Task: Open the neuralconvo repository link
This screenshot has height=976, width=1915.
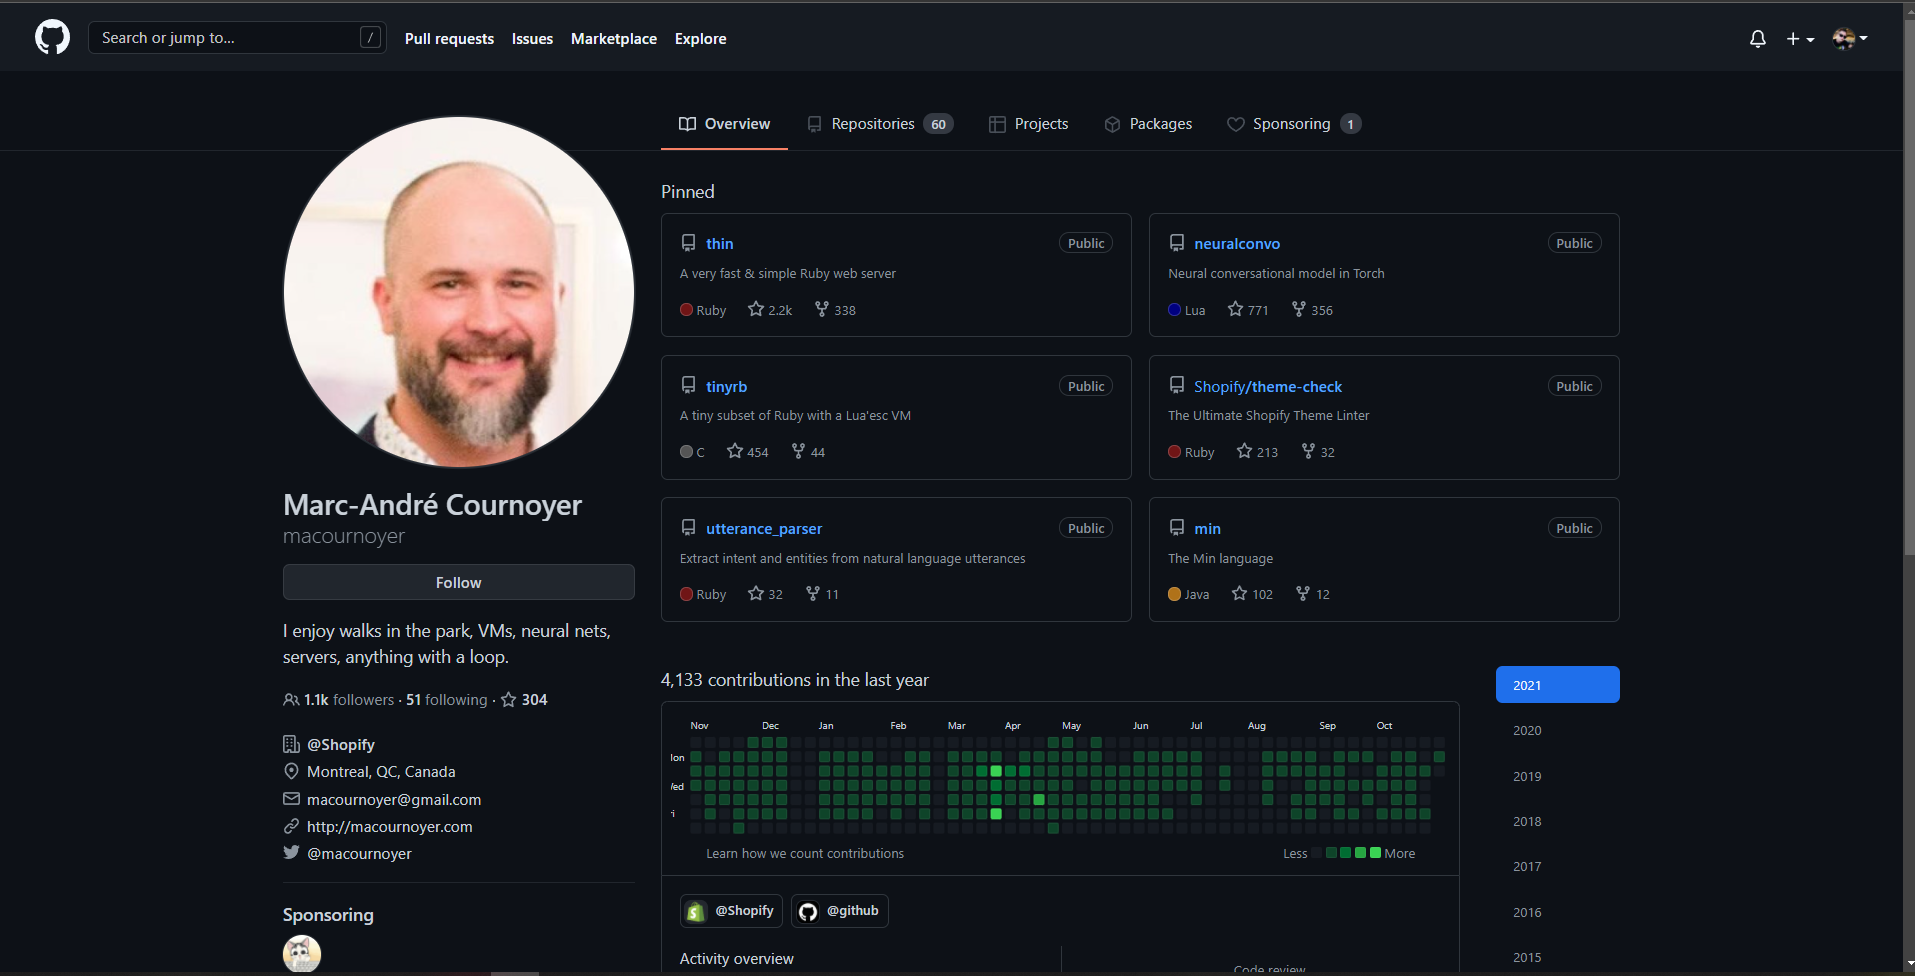Action: (1237, 244)
